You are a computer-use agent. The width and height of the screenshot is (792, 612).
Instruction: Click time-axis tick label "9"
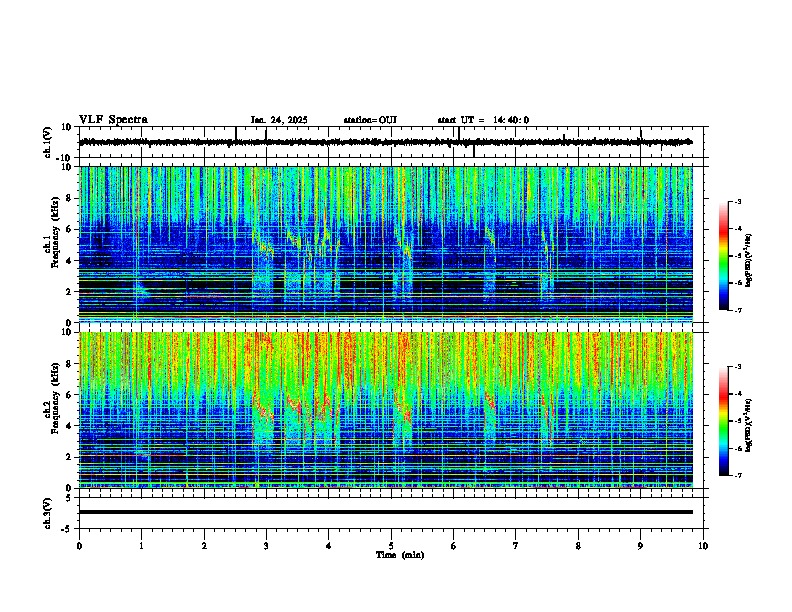(x=640, y=546)
